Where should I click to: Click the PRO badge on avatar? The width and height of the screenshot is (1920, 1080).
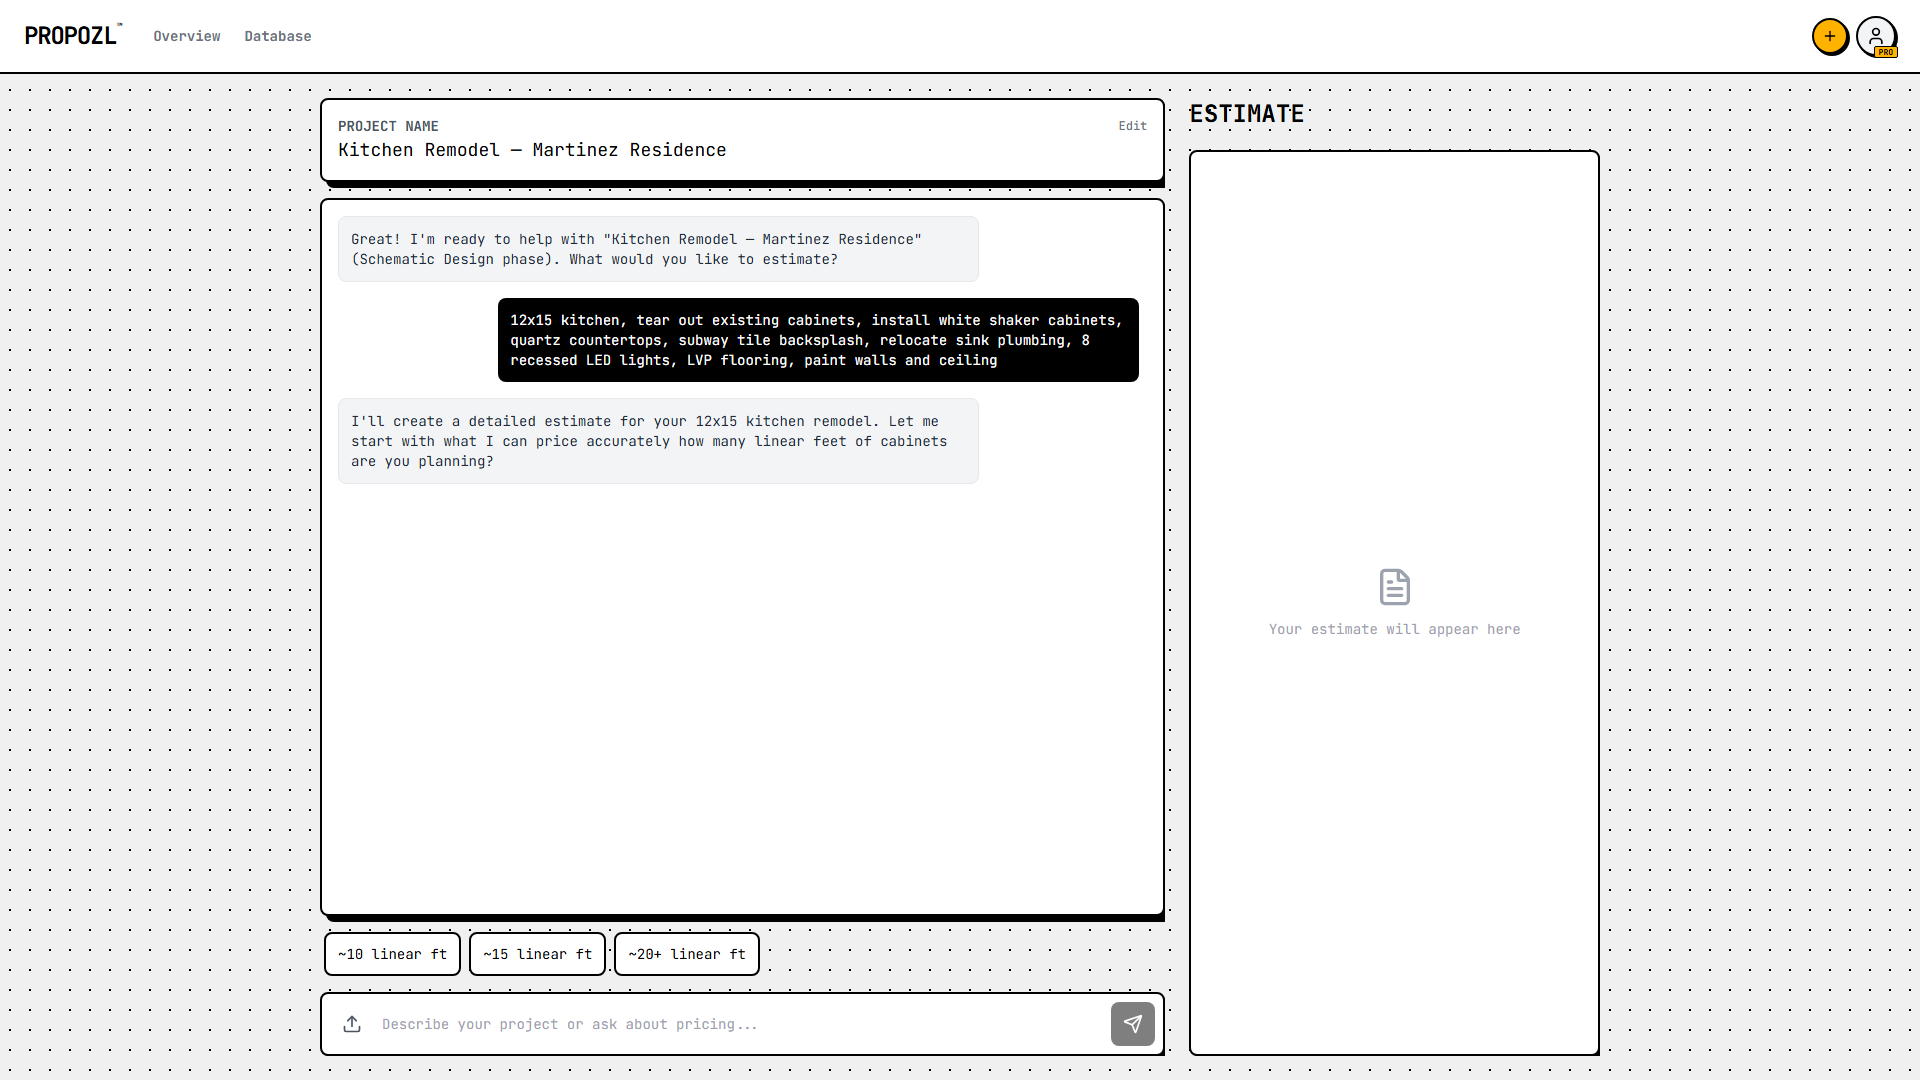(1885, 52)
